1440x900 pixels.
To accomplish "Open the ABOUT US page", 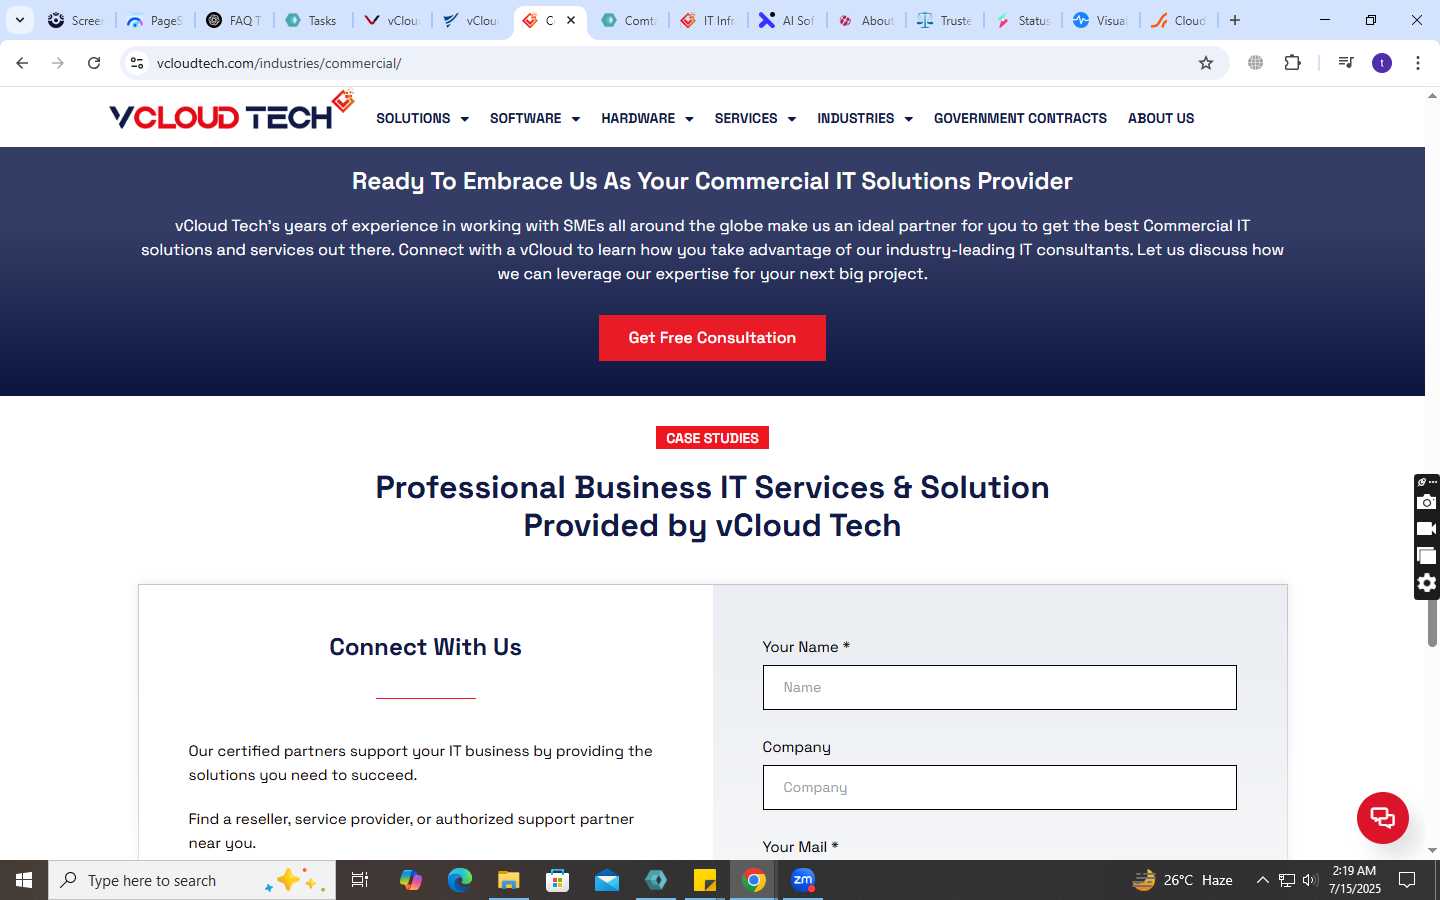I will (x=1161, y=118).
